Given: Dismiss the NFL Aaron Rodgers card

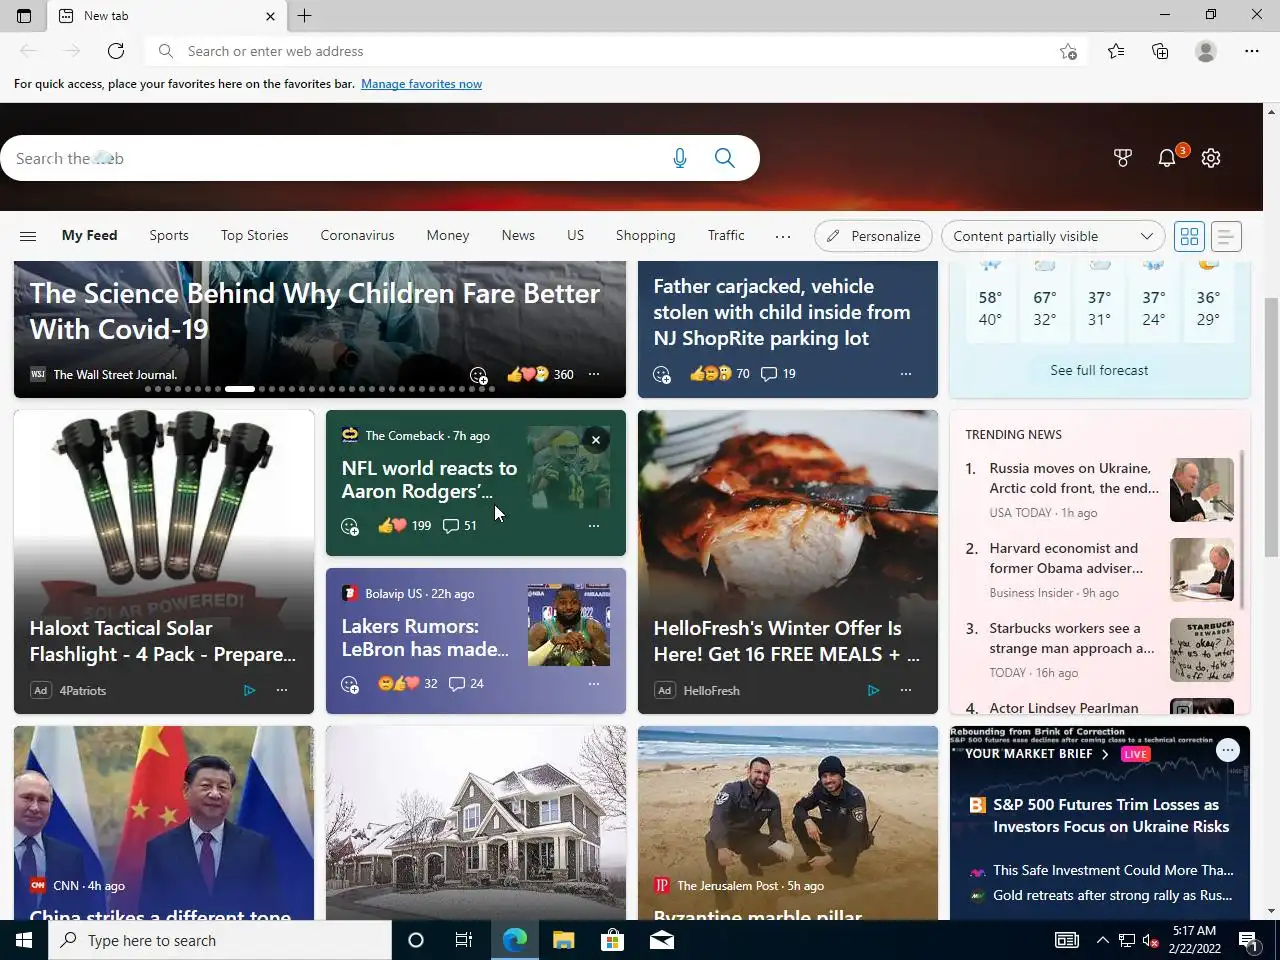Looking at the screenshot, I should pos(596,440).
